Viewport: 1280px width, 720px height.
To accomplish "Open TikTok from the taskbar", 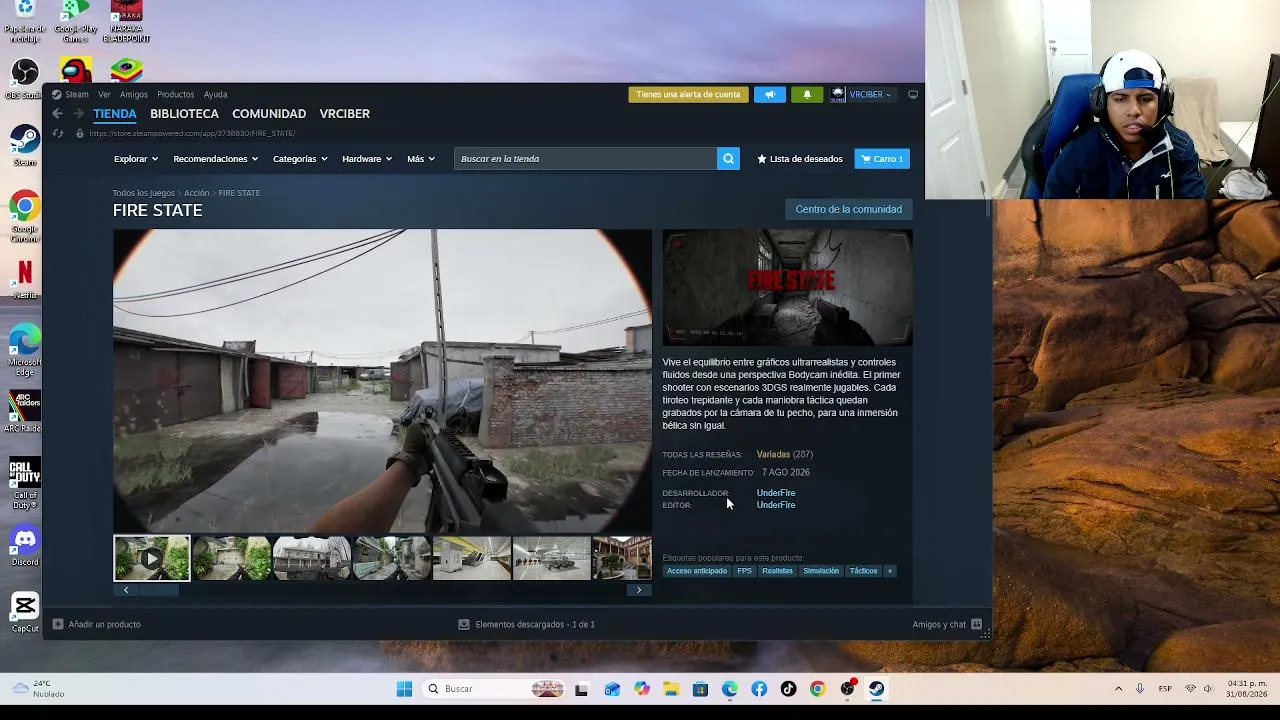I will pos(788,689).
